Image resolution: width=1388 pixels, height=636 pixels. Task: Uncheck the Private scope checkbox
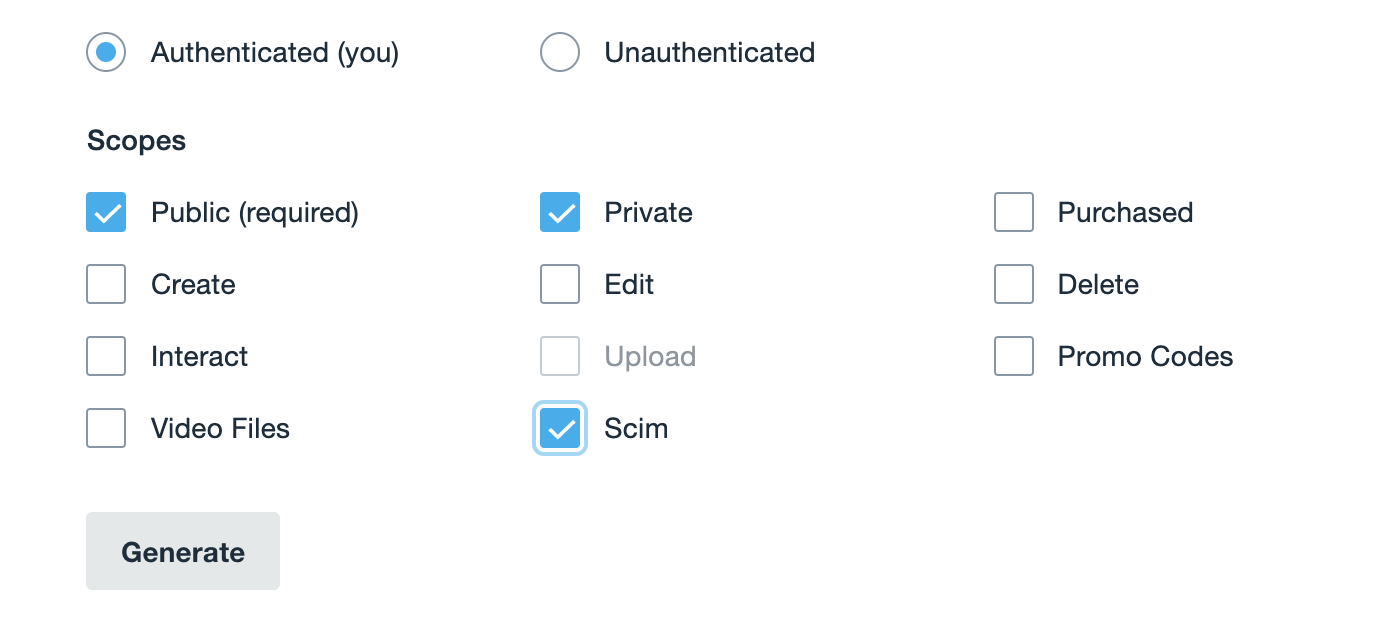pyautogui.click(x=560, y=212)
